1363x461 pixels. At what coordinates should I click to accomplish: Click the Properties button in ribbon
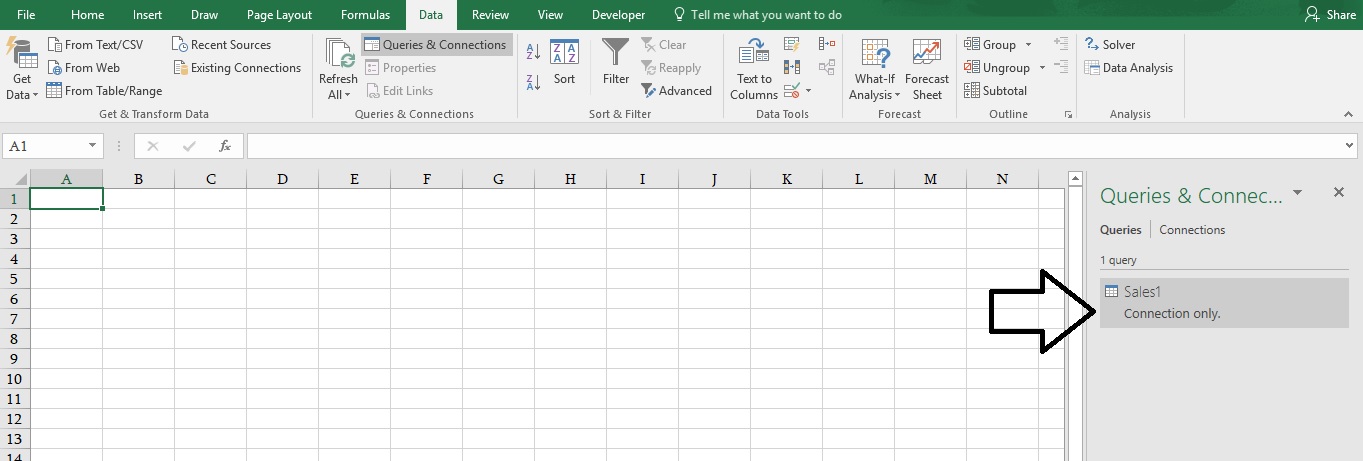400,68
